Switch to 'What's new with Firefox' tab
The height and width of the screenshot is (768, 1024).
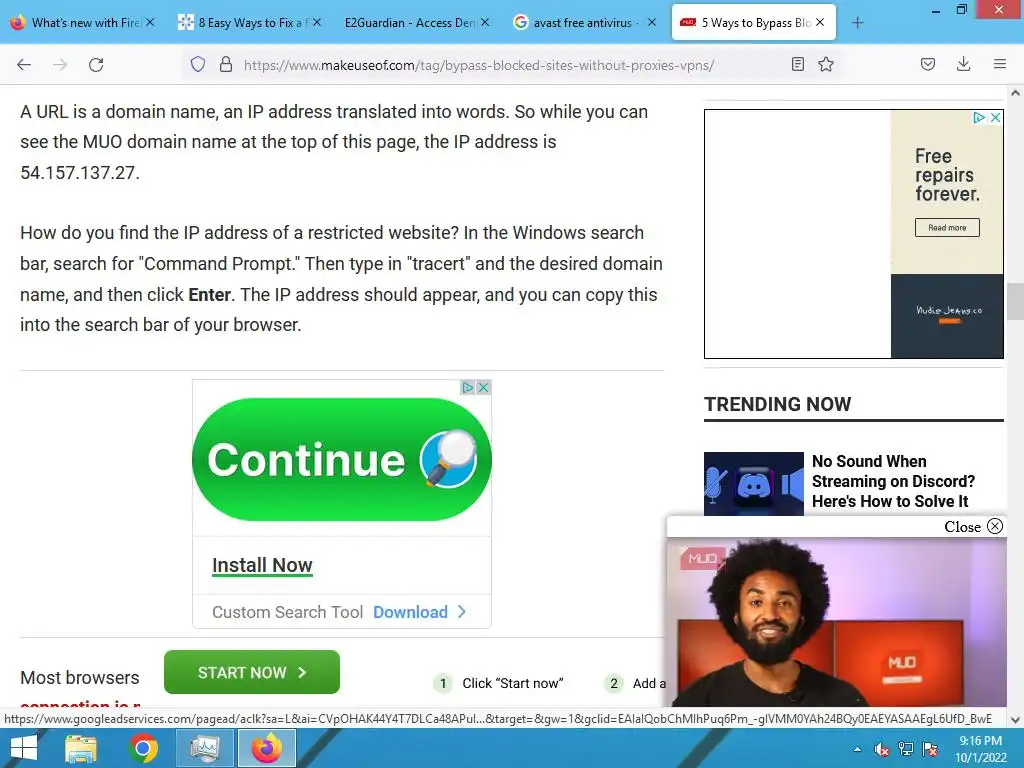[84, 23]
